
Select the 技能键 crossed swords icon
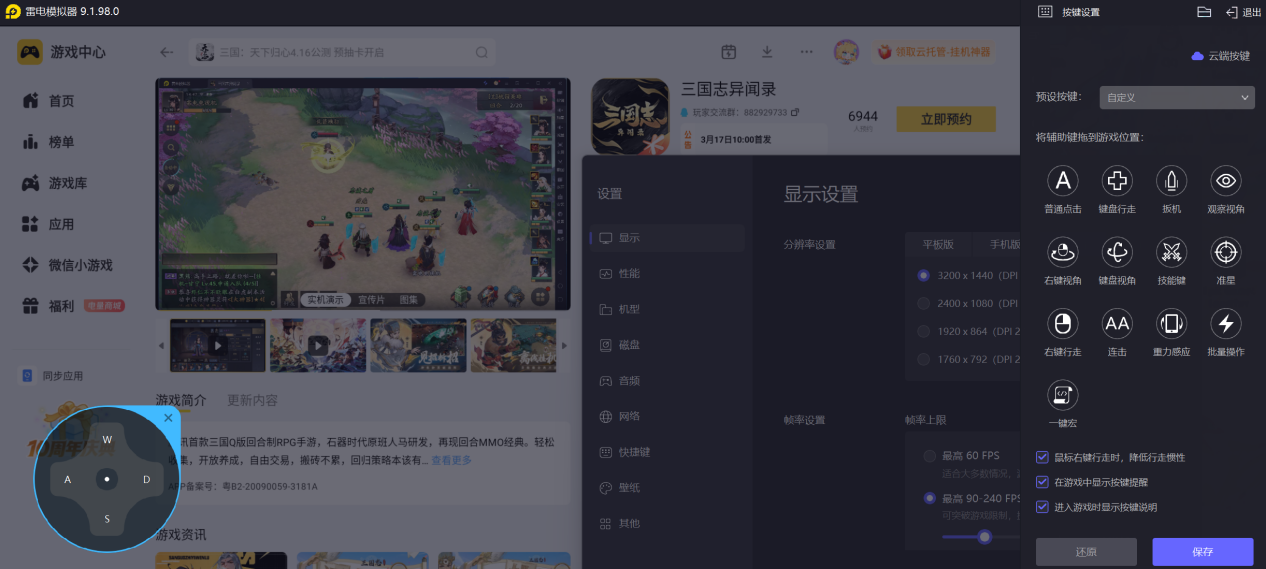(x=1171, y=252)
